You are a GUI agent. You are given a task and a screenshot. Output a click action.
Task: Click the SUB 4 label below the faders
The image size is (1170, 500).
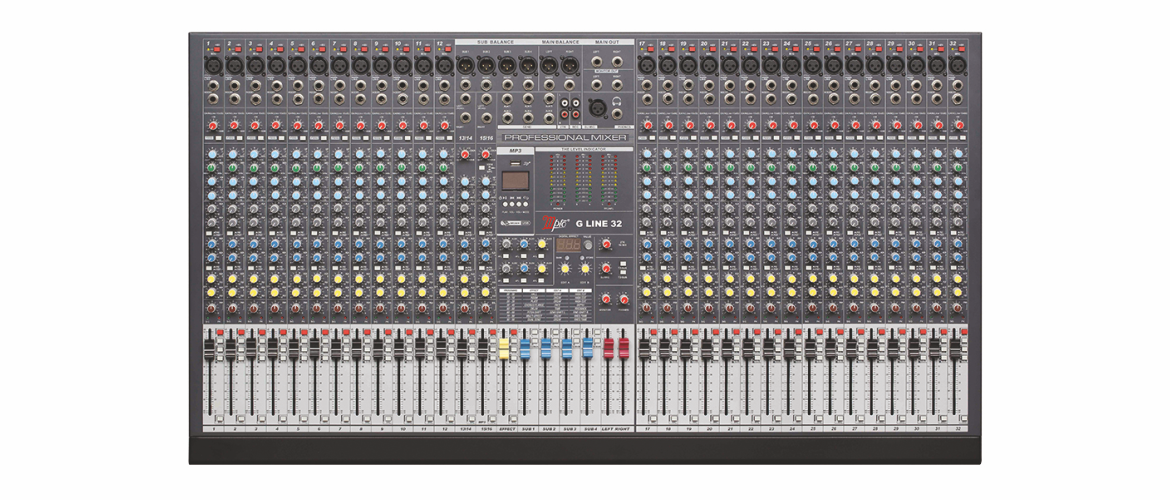[x=589, y=428]
